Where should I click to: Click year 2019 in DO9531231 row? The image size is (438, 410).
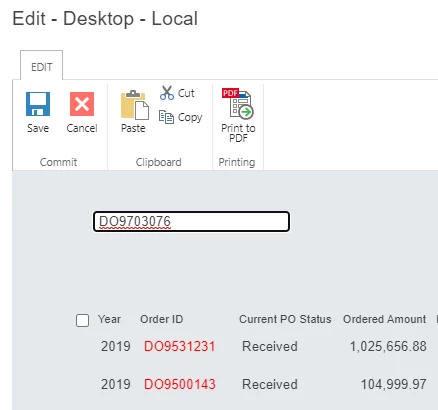pyautogui.click(x=116, y=346)
